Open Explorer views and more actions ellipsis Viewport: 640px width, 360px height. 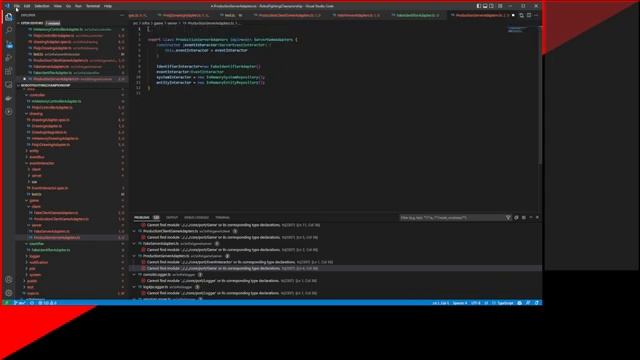[122, 15]
